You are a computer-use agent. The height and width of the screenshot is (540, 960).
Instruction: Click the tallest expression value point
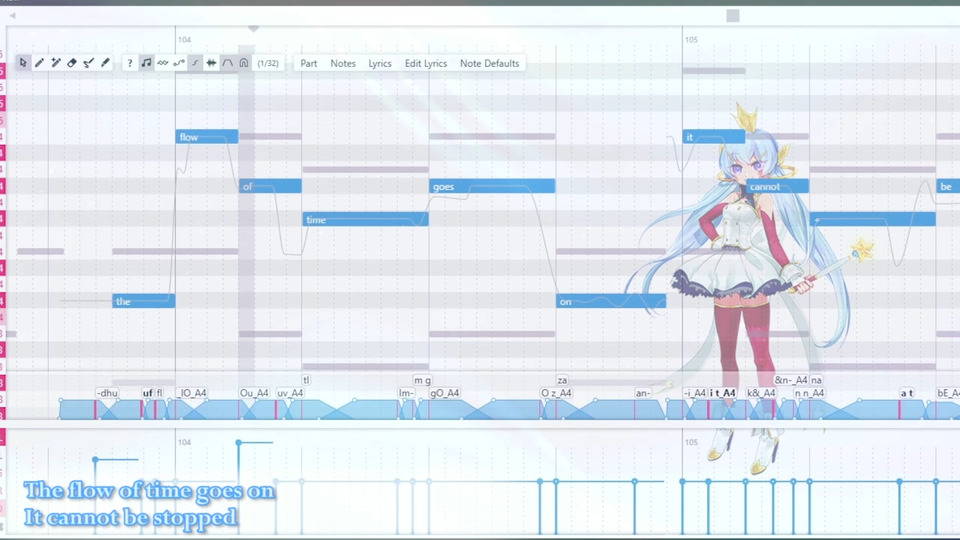(x=239, y=442)
